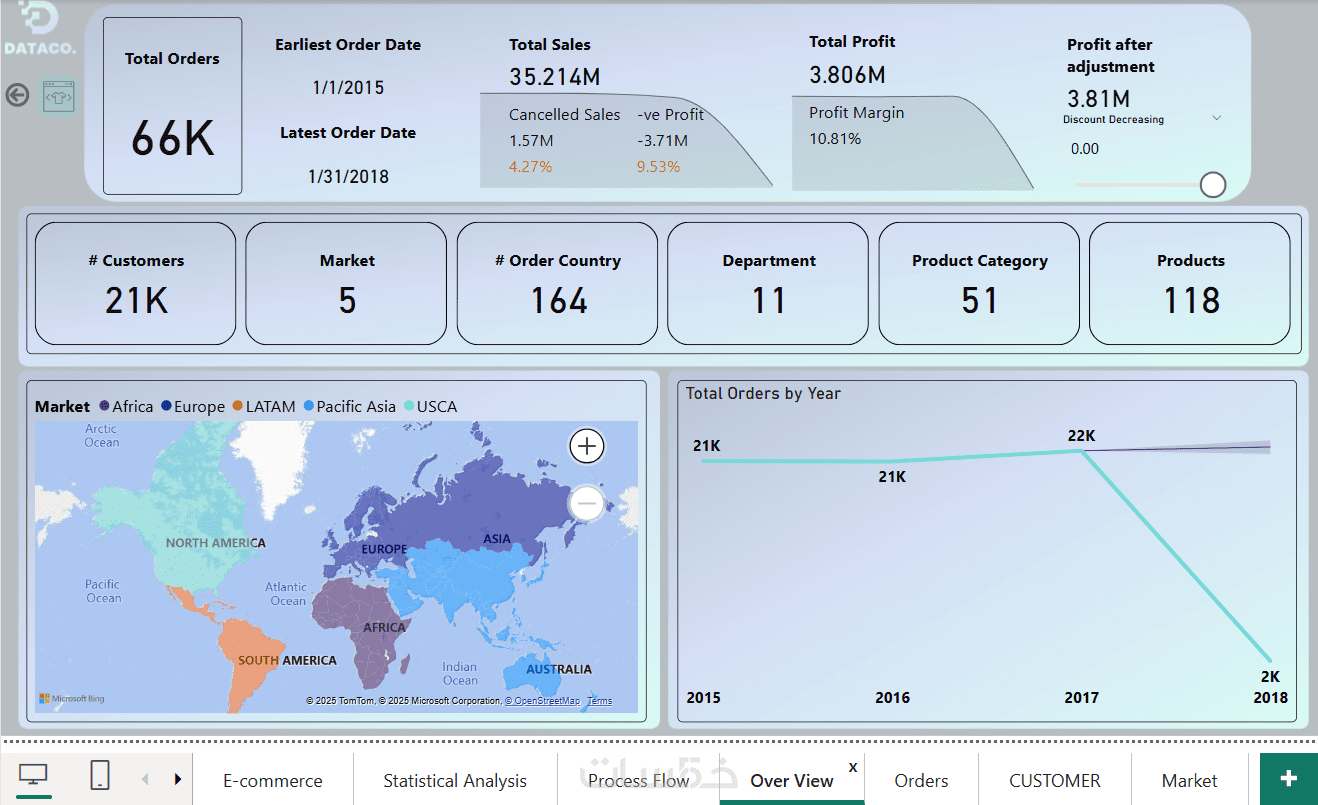Click the # Customers 21K card
This screenshot has width=1318, height=805.
pyautogui.click(x=136, y=283)
